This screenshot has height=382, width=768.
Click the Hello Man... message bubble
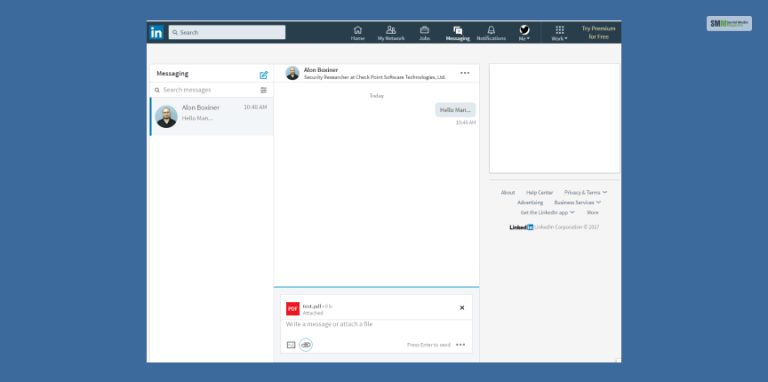pyautogui.click(x=455, y=110)
